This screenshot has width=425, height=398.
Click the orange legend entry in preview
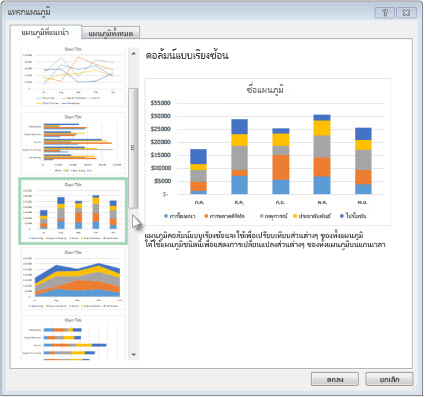pos(225,216)
